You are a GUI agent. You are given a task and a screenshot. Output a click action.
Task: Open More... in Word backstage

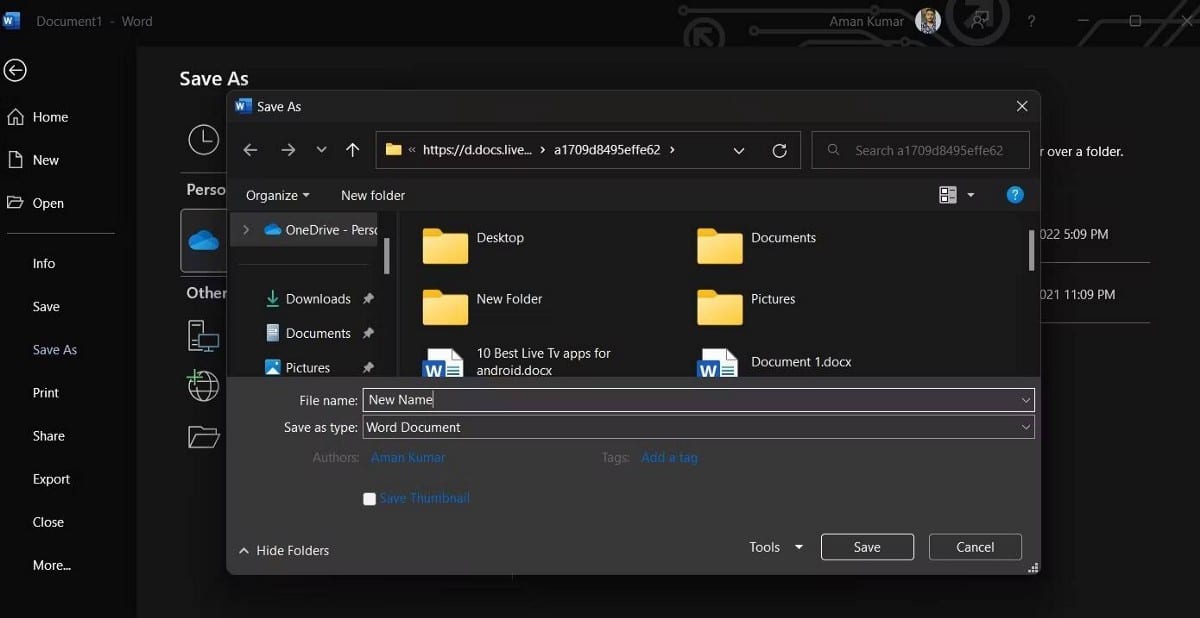click(52, 565)
